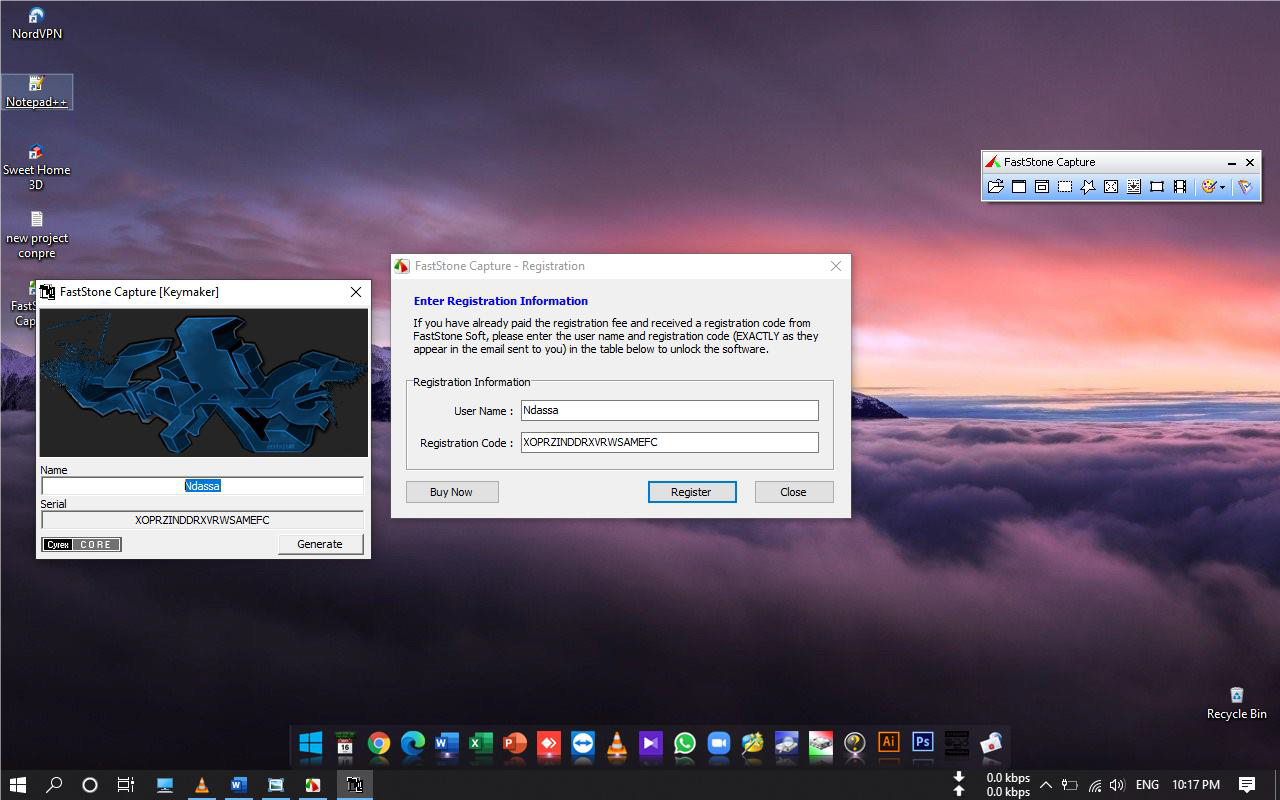
Task: Click Generate in the Keymaker window
Action: click(x=320, y=544)
